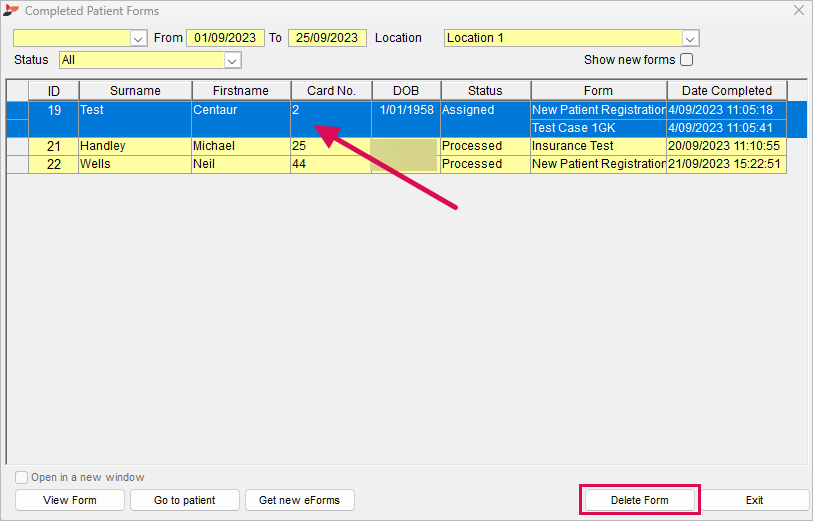Viewport: 813px width, 521px height.
Task: Click the DOB column header
Action: (x=406, y=91)
